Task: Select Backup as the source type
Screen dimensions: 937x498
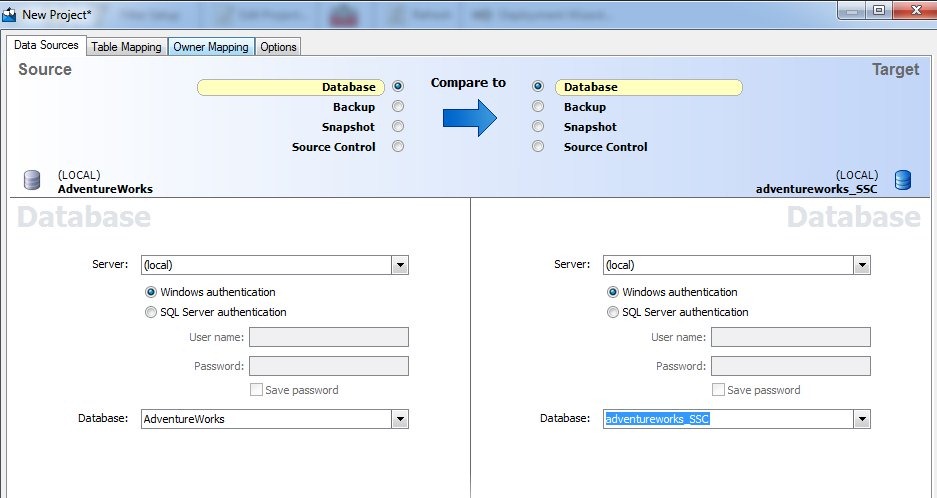Action: [x=398, y=107]
